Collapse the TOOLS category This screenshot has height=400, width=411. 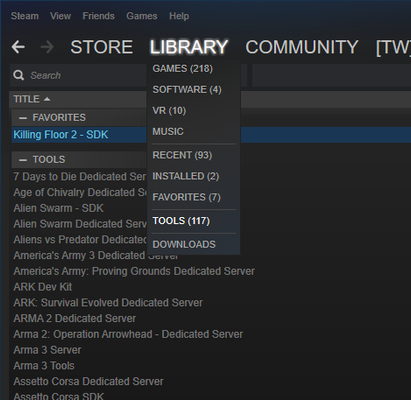pyautogui.click(x=23, y=160)
